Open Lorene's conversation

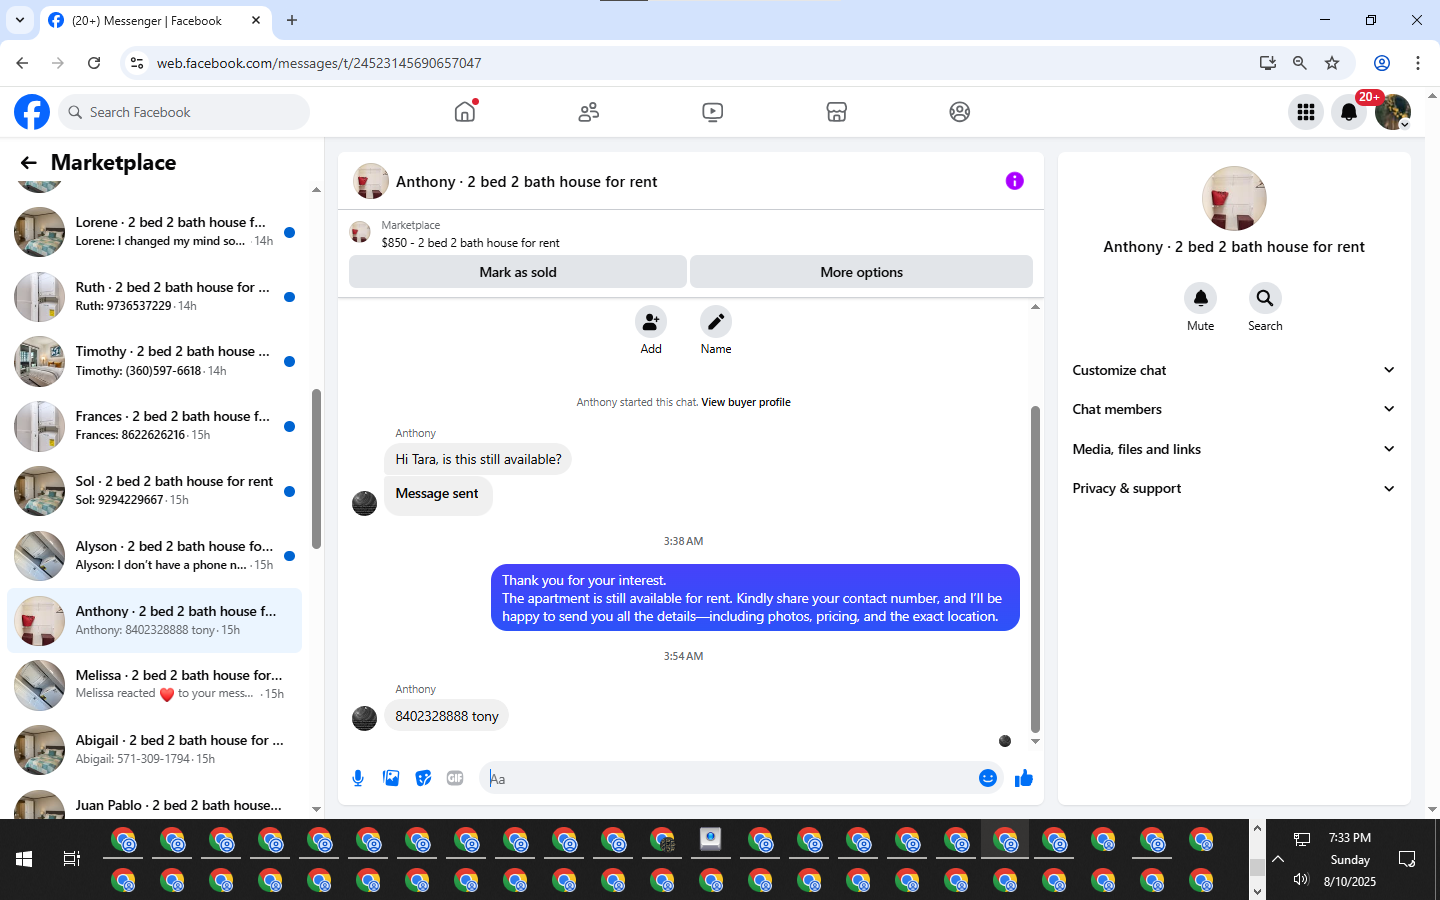[155, 232]
